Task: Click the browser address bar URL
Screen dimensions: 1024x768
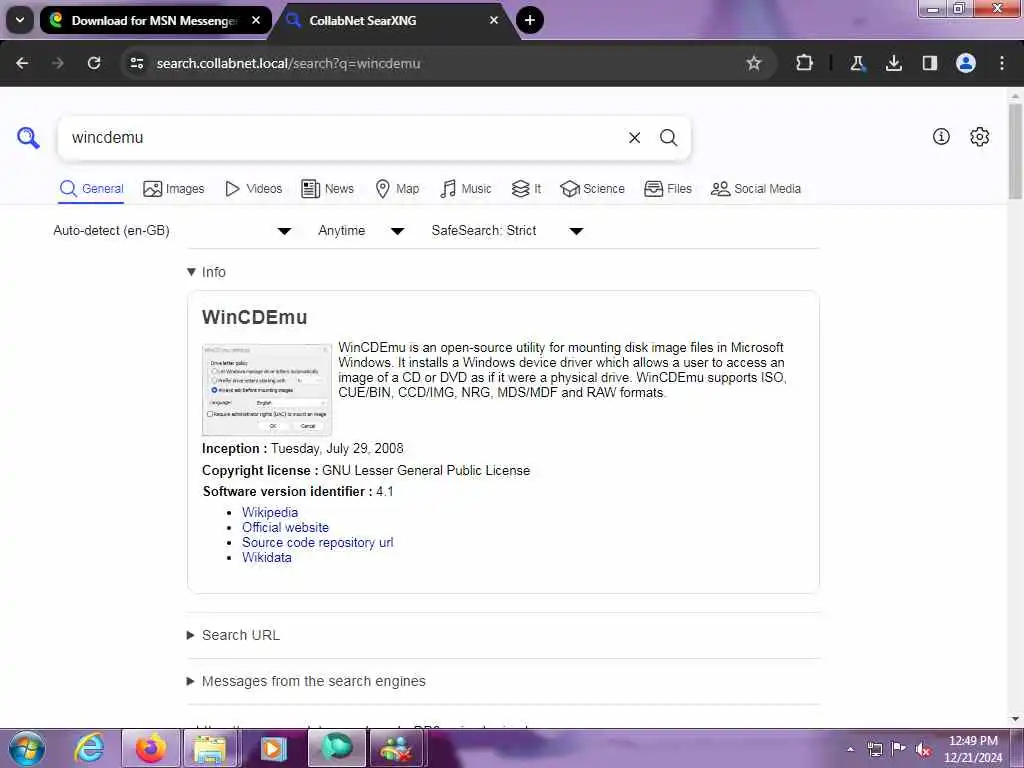Action: click(288, 63)
